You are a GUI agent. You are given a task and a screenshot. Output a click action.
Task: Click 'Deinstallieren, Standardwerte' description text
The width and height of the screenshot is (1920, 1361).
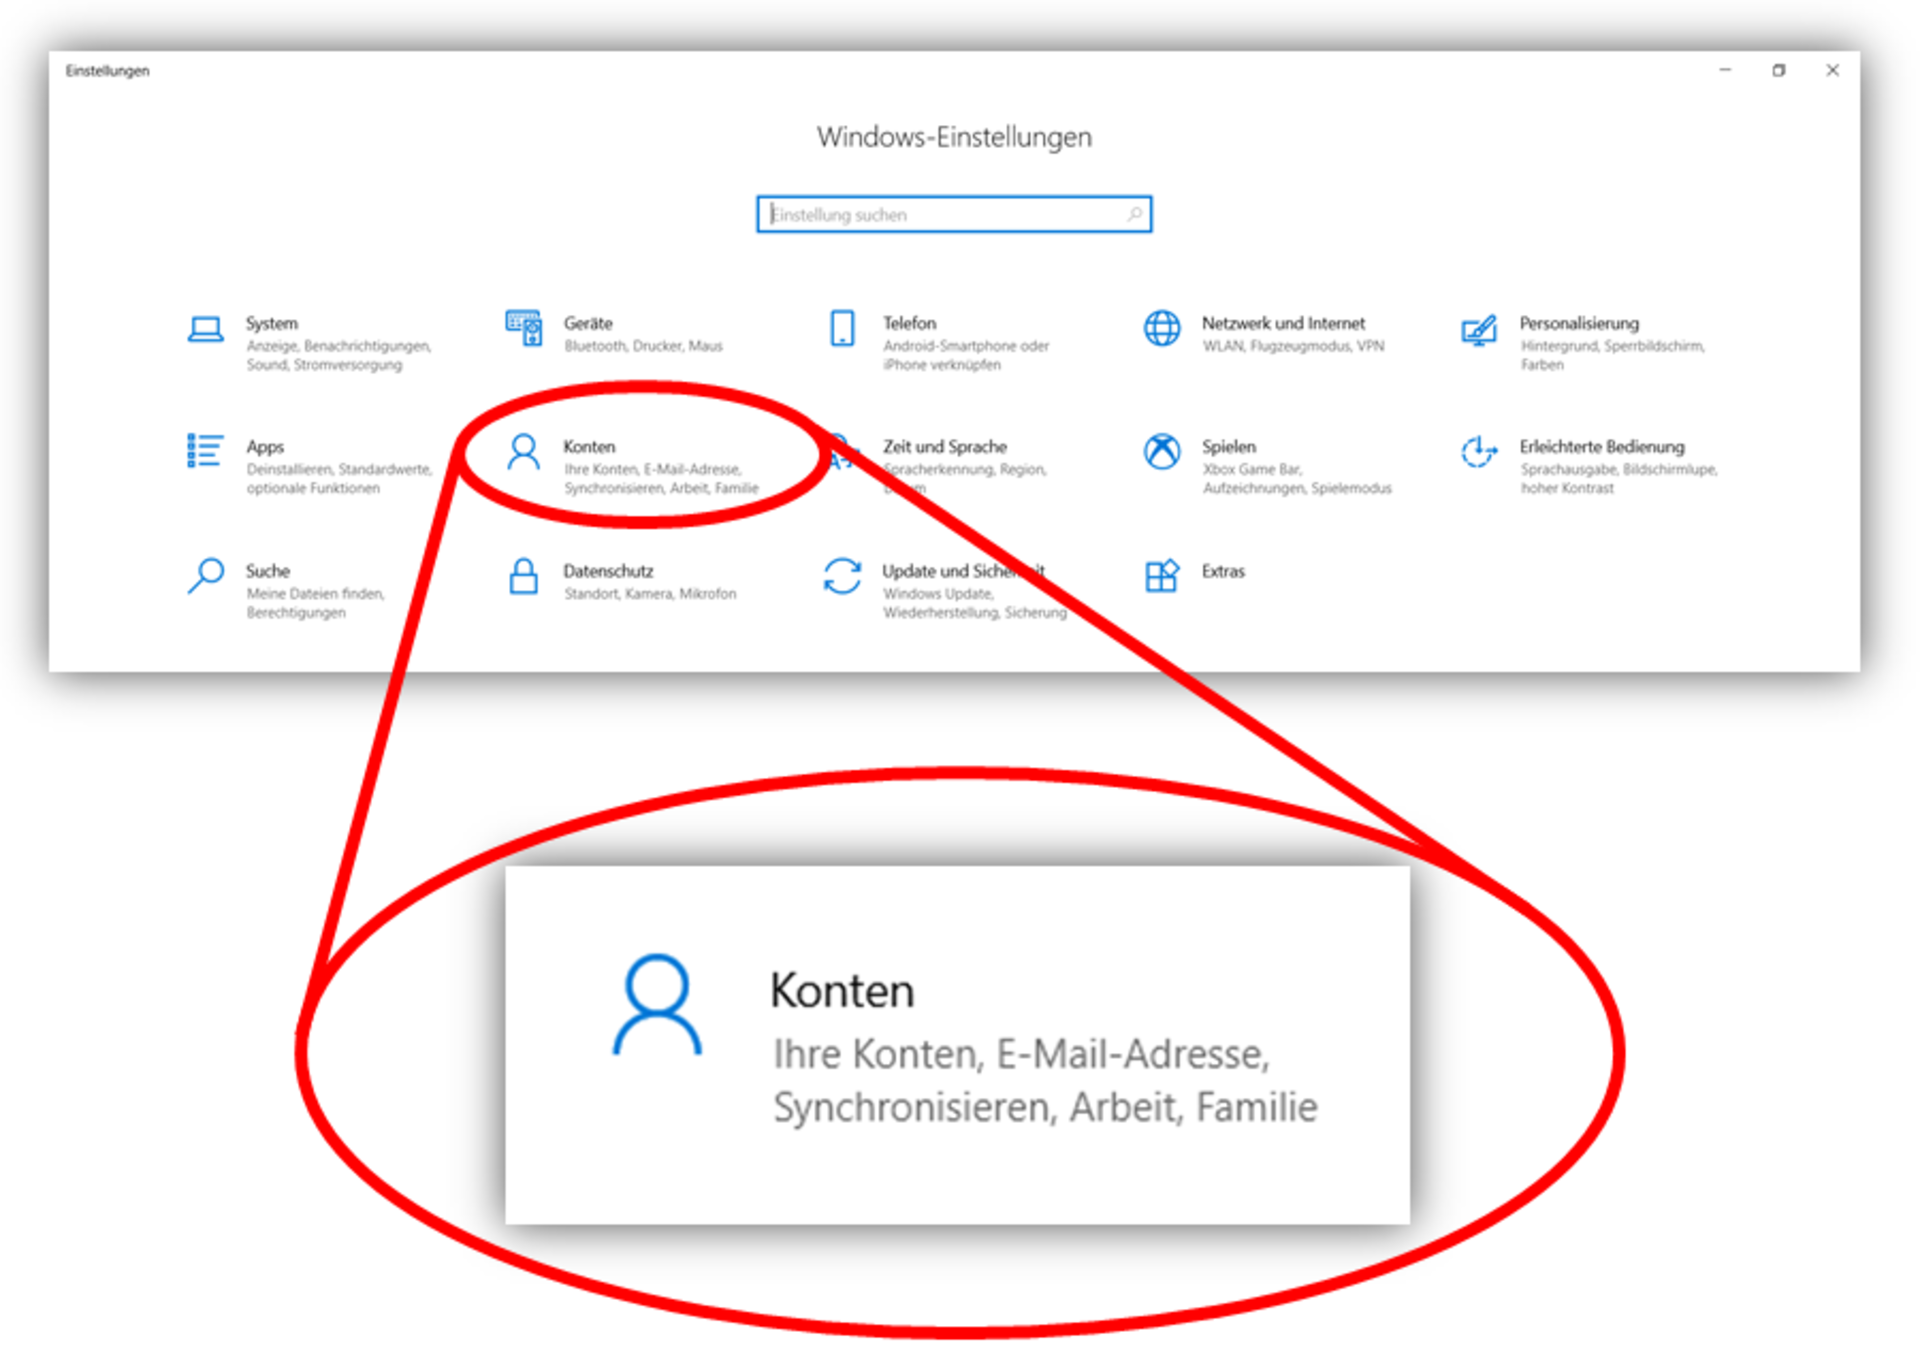click(339, 469)
